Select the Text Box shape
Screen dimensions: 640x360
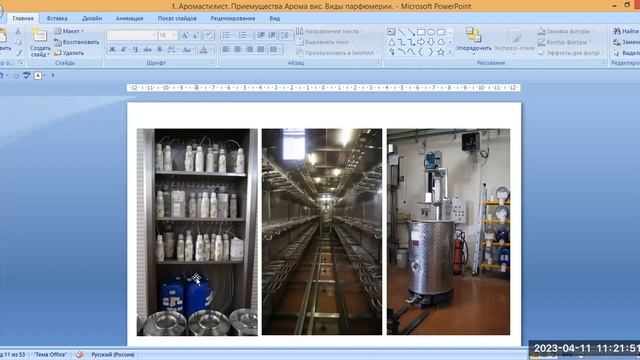pyautogui.click(x=391, y=32)
